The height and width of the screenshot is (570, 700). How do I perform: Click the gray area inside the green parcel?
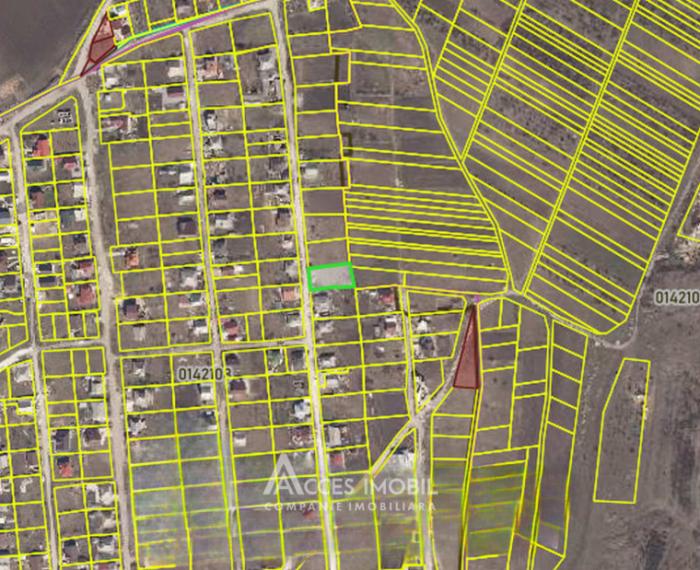[330, 277]
